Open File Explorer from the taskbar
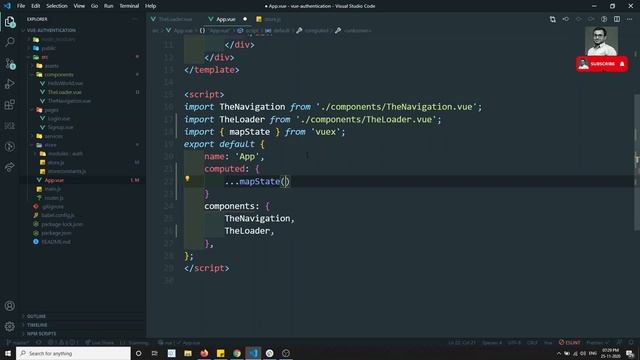This screenshot has height=360, width=640. pyautogui.click(x=188, y=353)
